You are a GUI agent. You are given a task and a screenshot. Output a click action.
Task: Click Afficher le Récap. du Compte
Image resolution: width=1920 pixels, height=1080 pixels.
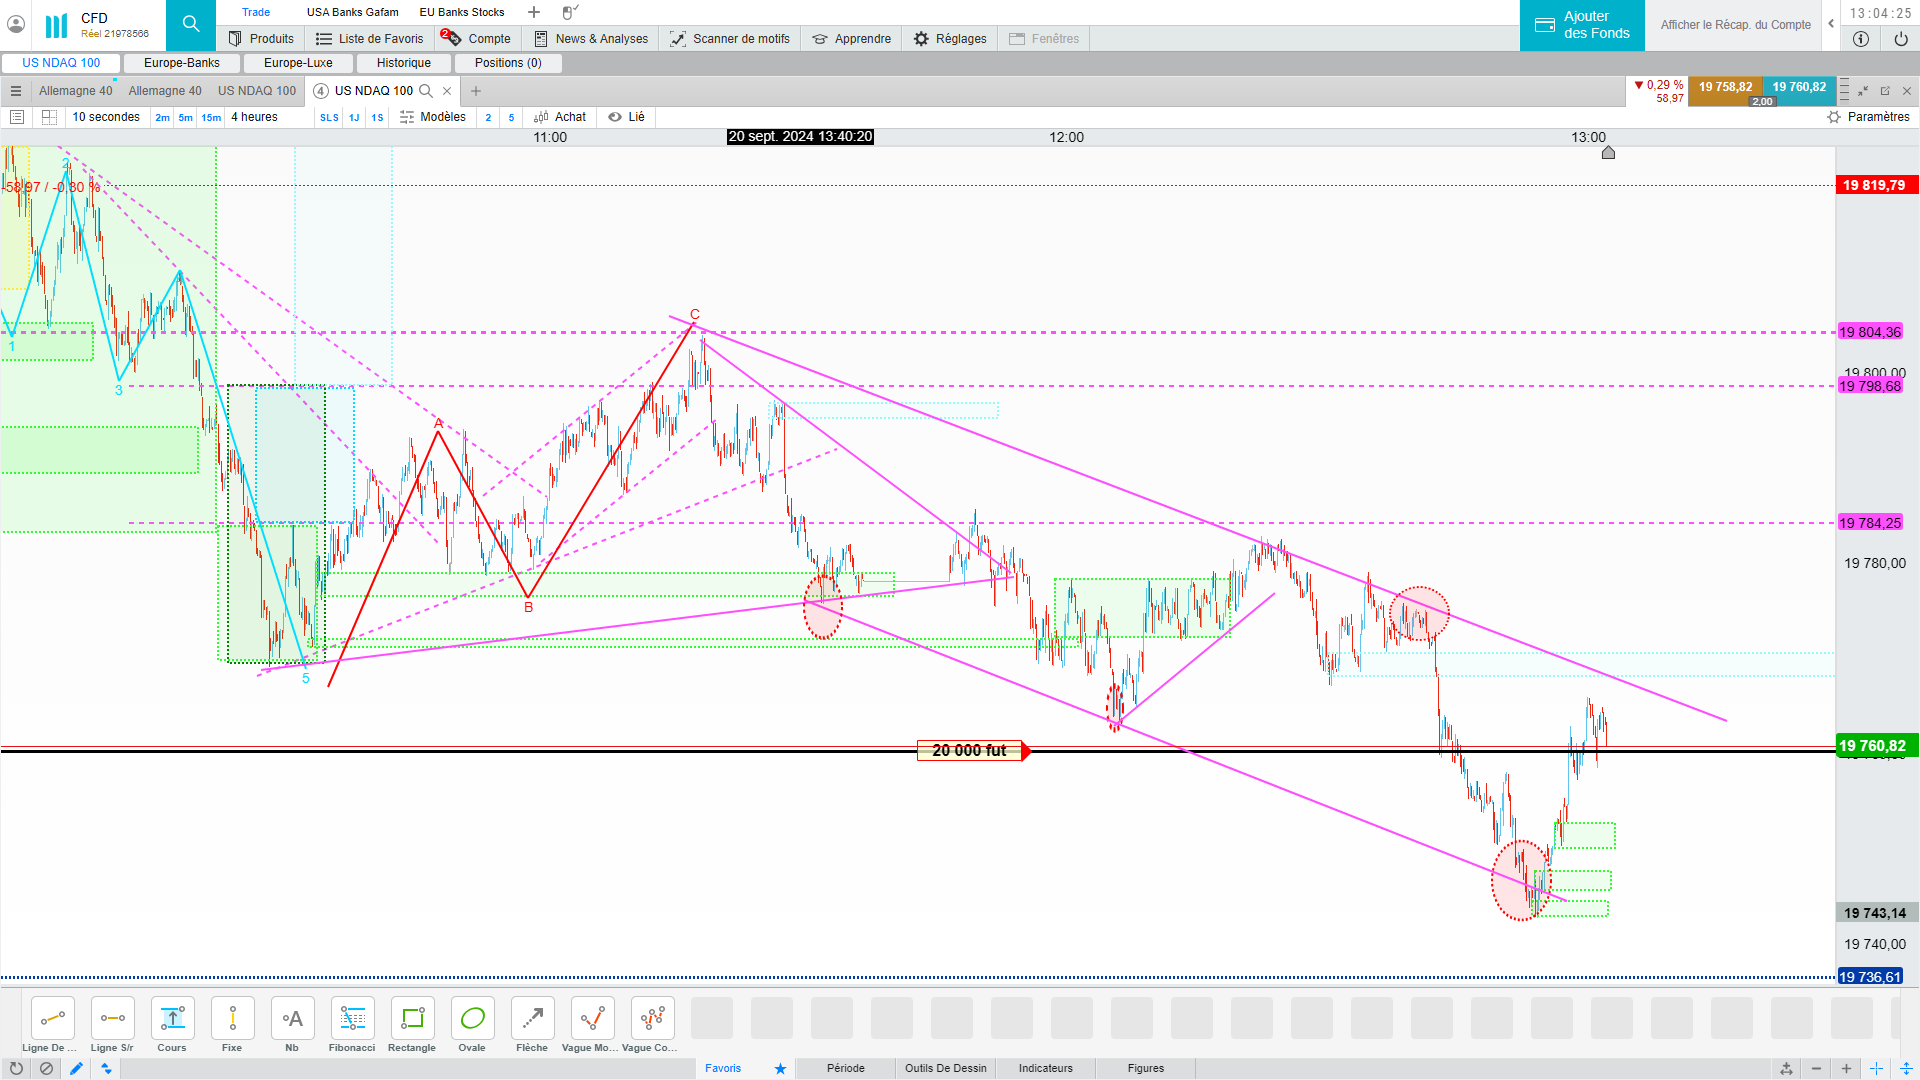click(1735, 25)
